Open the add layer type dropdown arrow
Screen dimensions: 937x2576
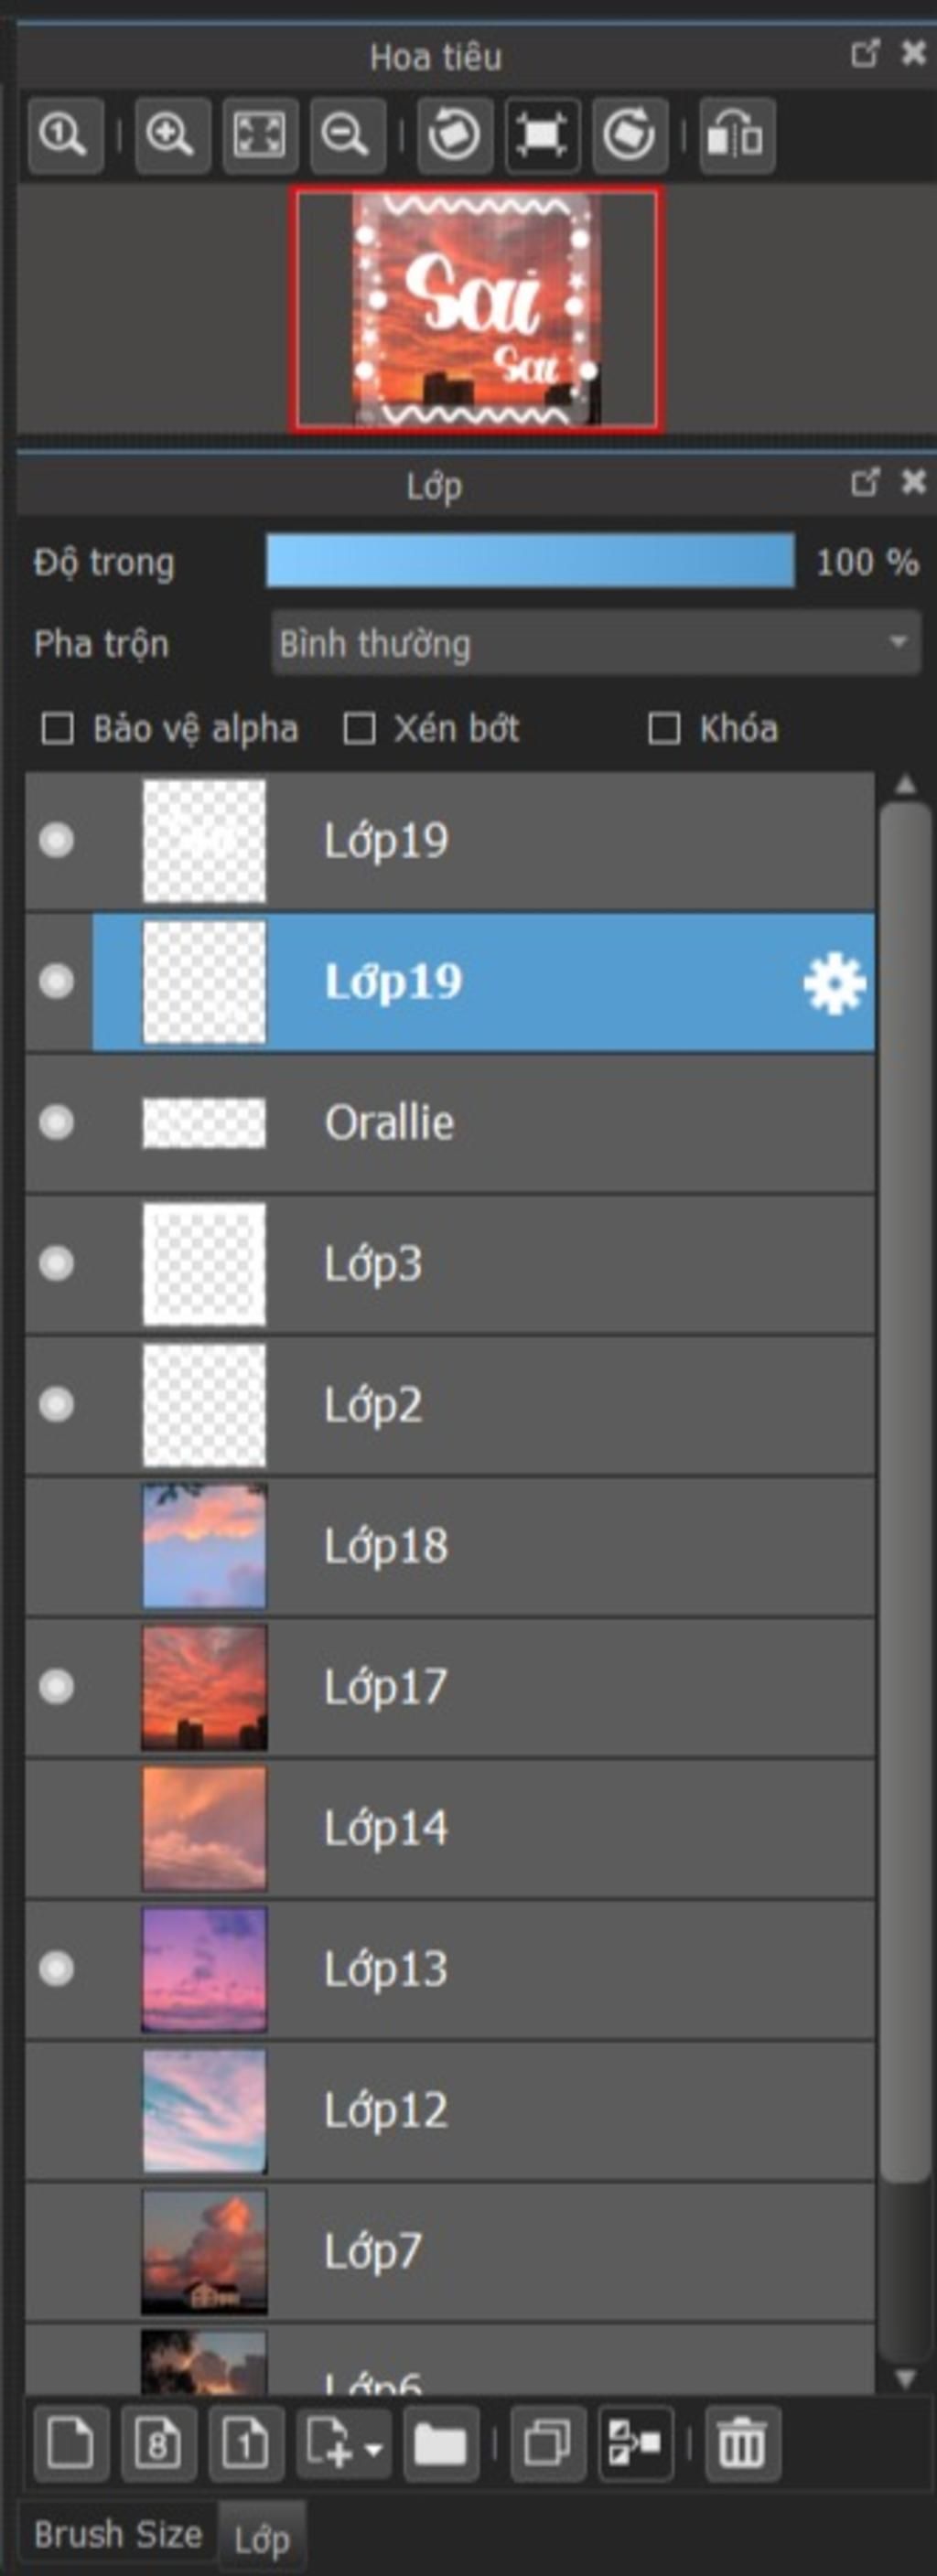click(374, 2449)
